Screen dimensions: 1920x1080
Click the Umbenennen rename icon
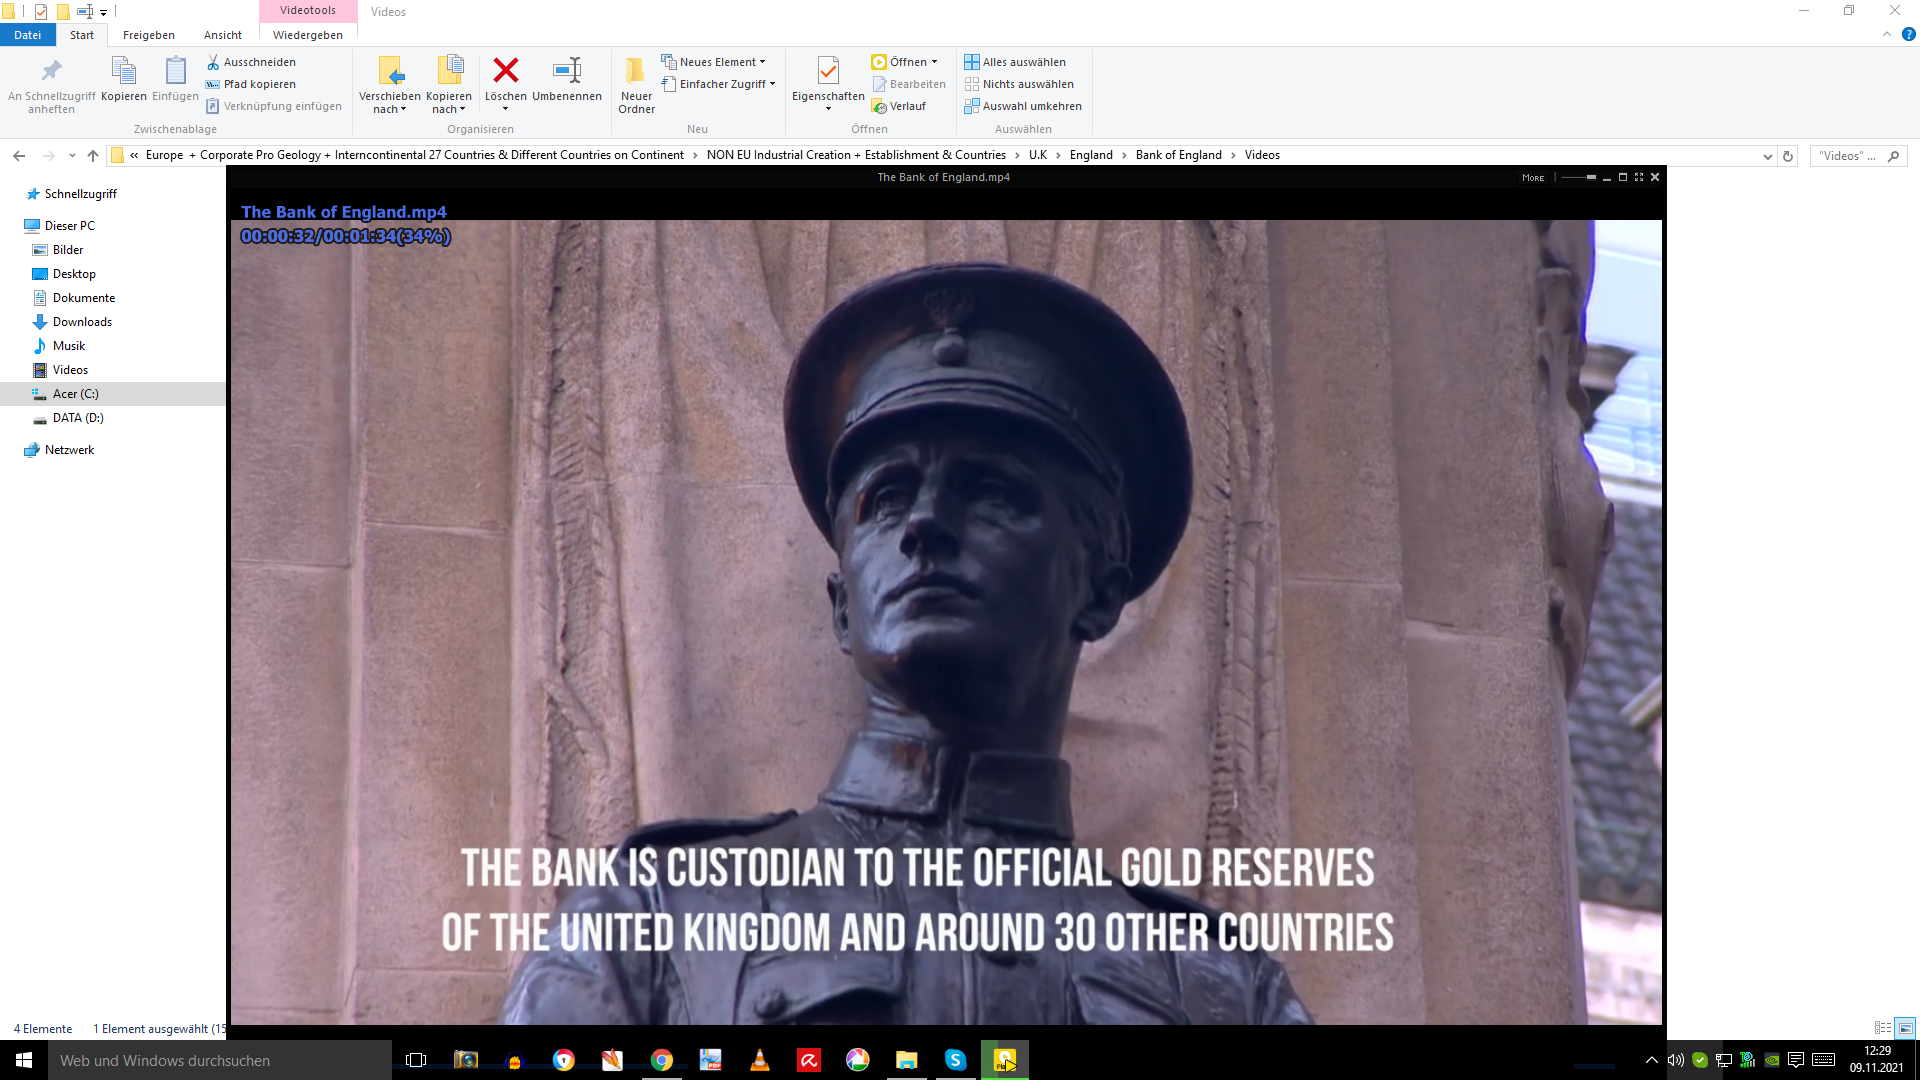point(567,70)
